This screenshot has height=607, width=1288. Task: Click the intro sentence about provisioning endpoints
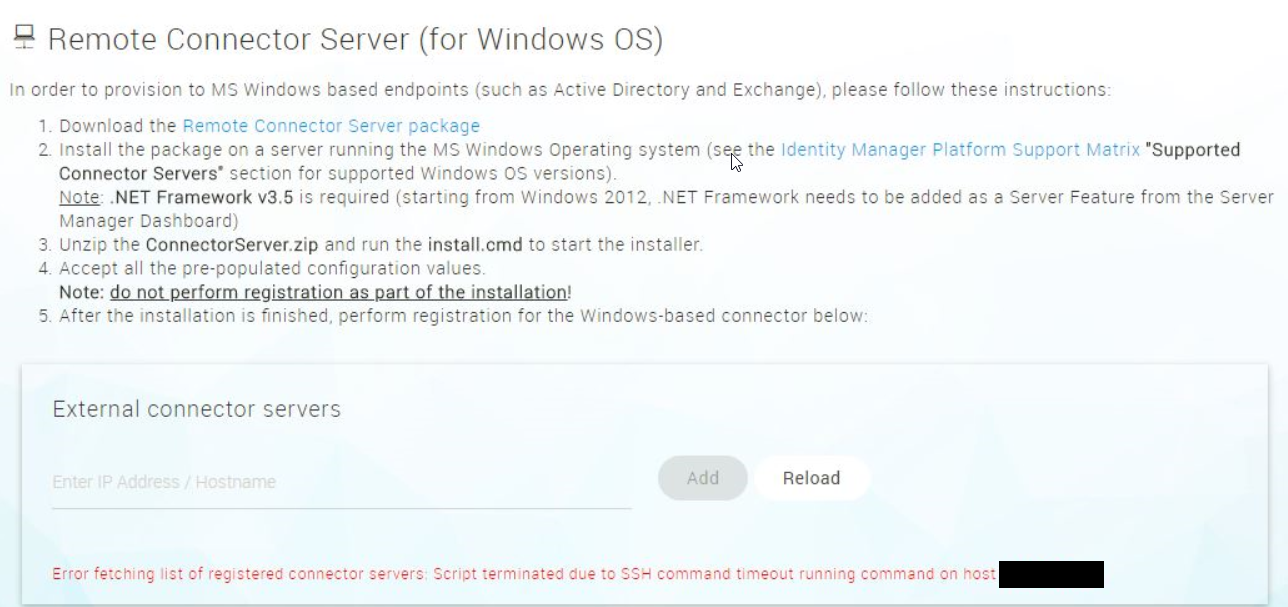(x=559, y=90)
